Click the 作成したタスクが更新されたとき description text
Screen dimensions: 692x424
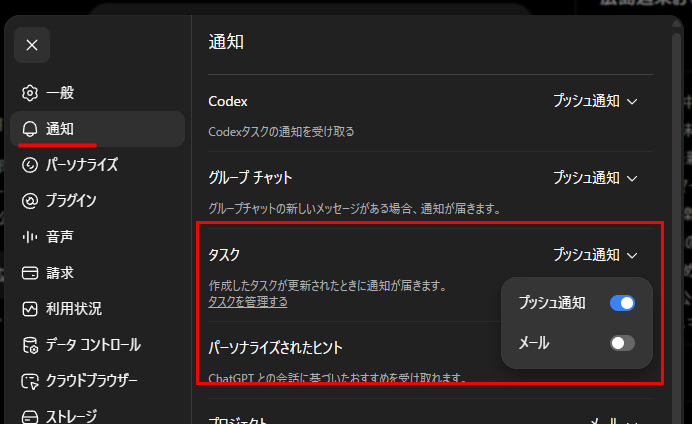(x=327, y=285)
